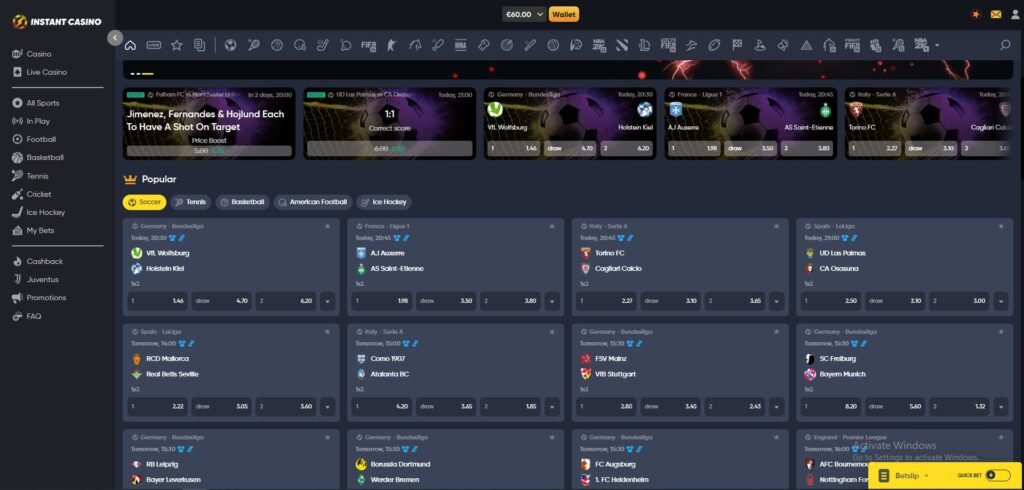This screenshot has width=1024, height=490.
Task: Select the horse racing icon
Action: click(415, 45)
